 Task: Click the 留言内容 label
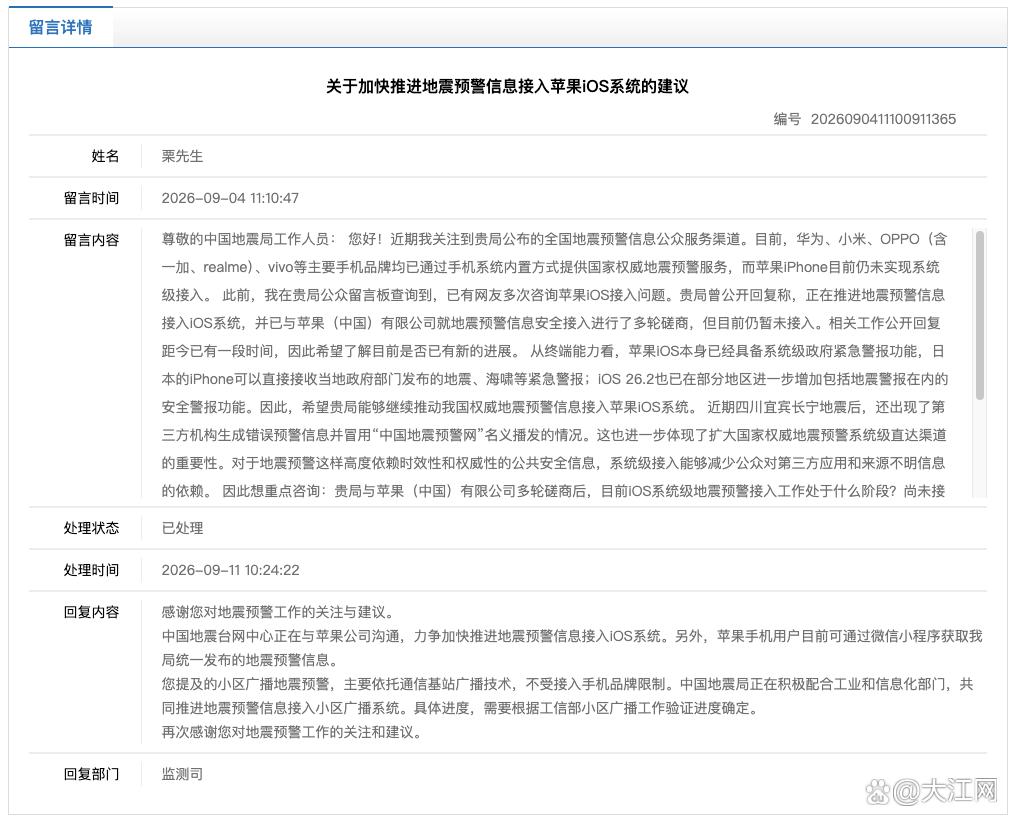click(91, 241)
